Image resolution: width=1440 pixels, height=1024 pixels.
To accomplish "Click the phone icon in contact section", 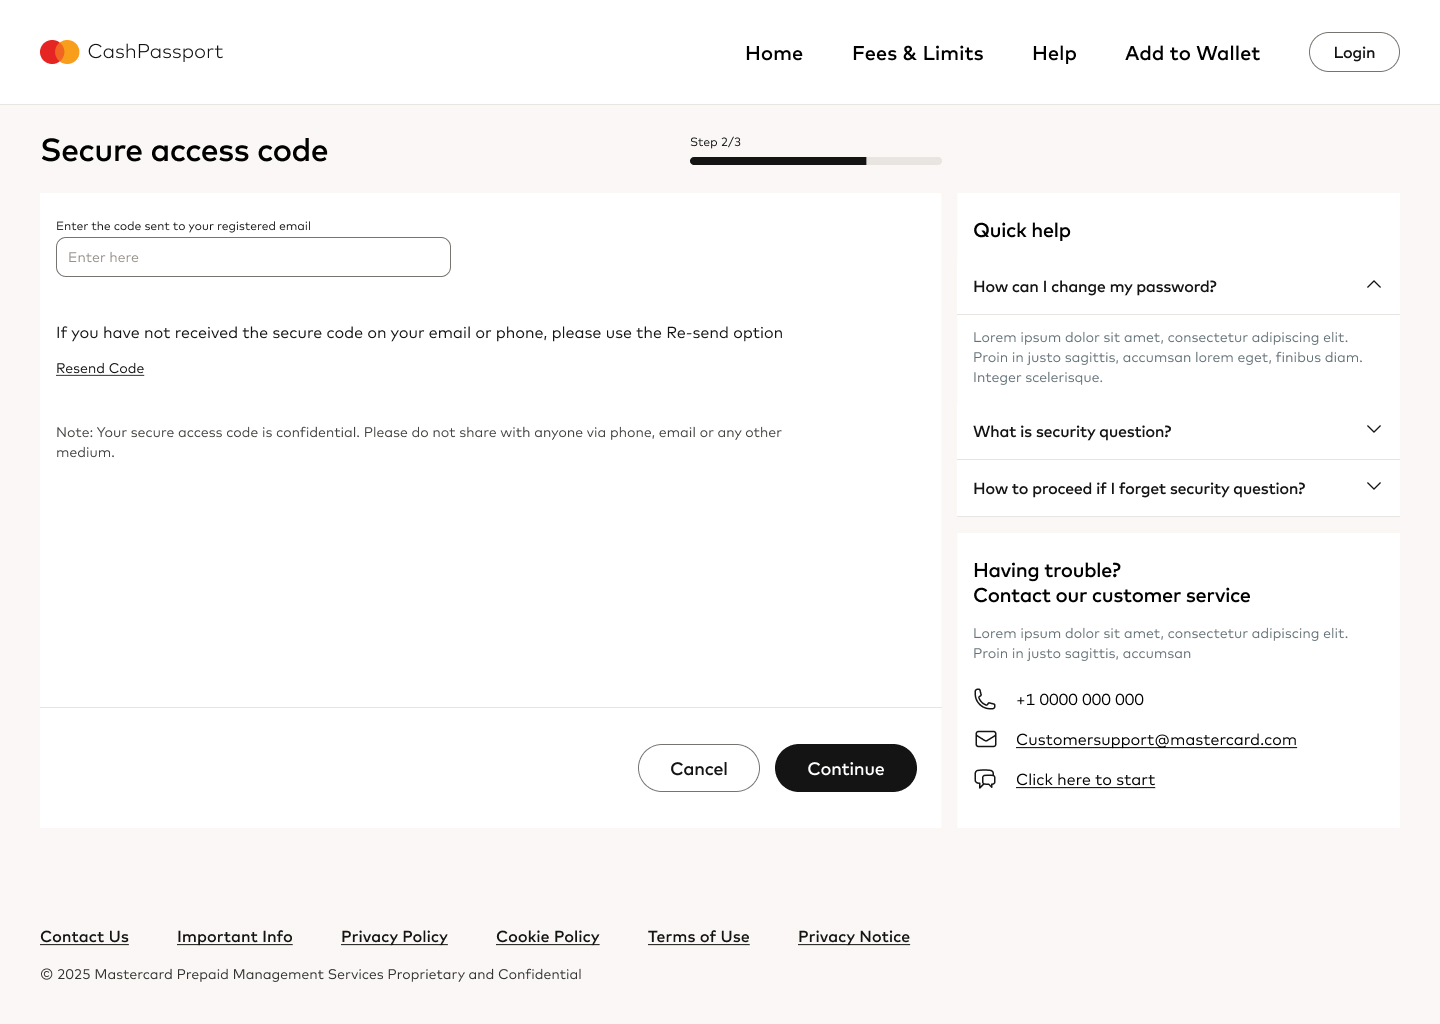I will coord(986,699).
